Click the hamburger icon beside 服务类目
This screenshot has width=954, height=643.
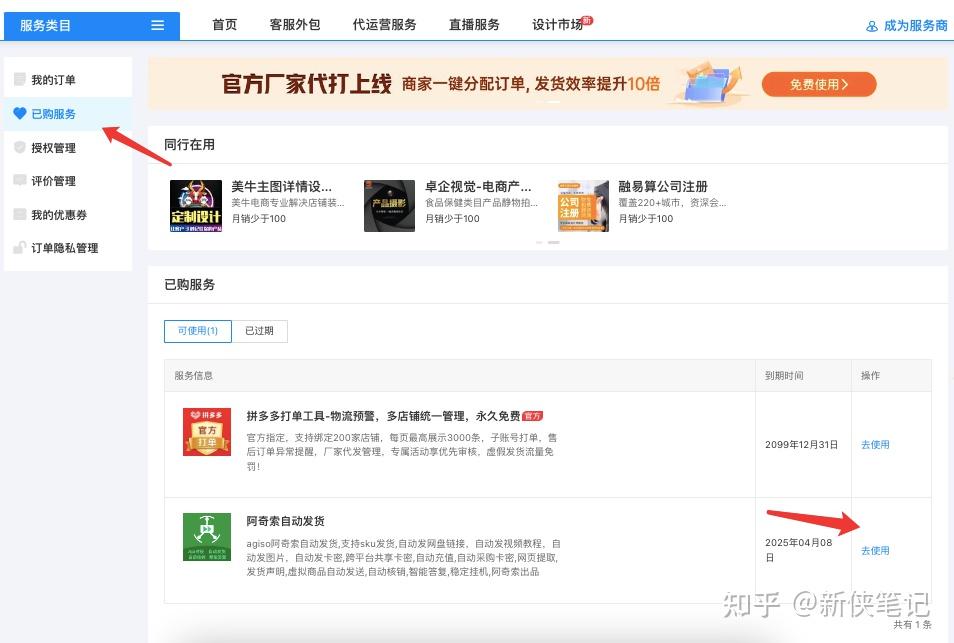point(158,26)
